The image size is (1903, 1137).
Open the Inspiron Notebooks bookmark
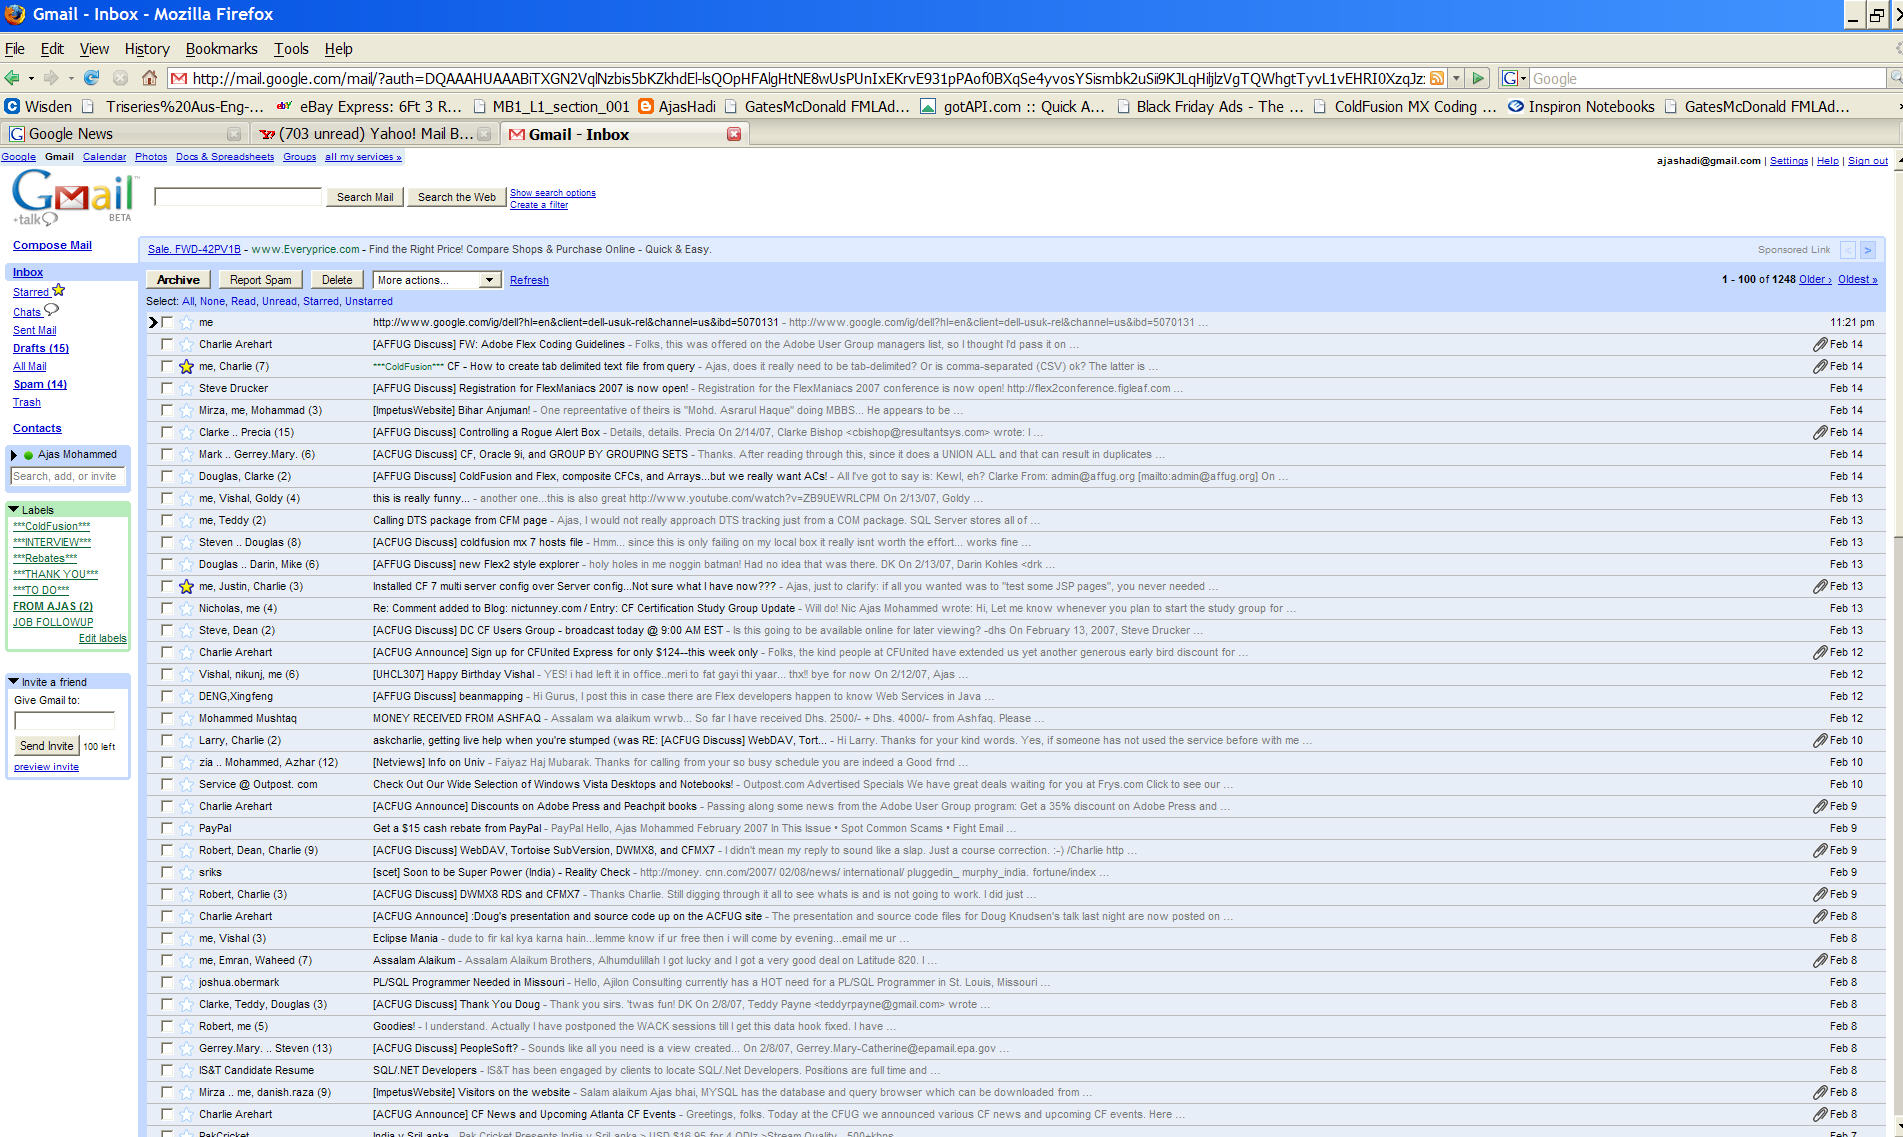(x=1581, y=106)
